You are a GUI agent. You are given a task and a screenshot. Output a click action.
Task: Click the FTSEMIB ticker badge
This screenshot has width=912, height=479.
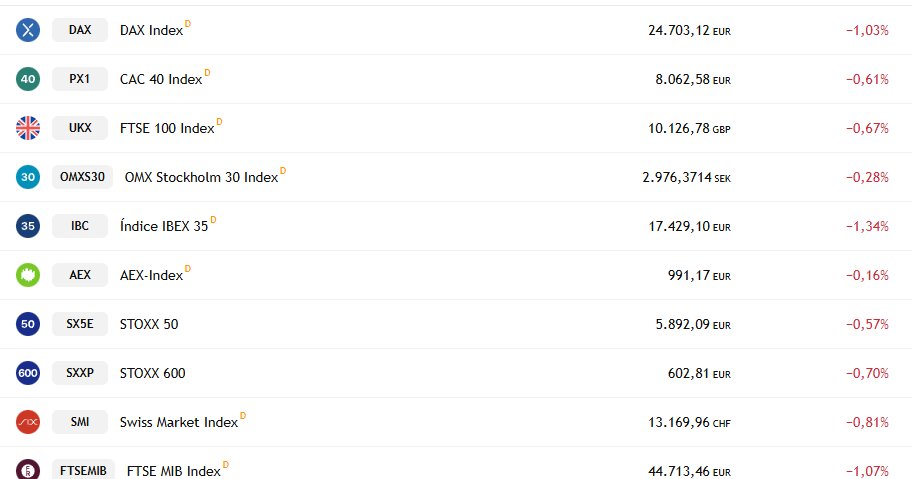tap(83, 470)
